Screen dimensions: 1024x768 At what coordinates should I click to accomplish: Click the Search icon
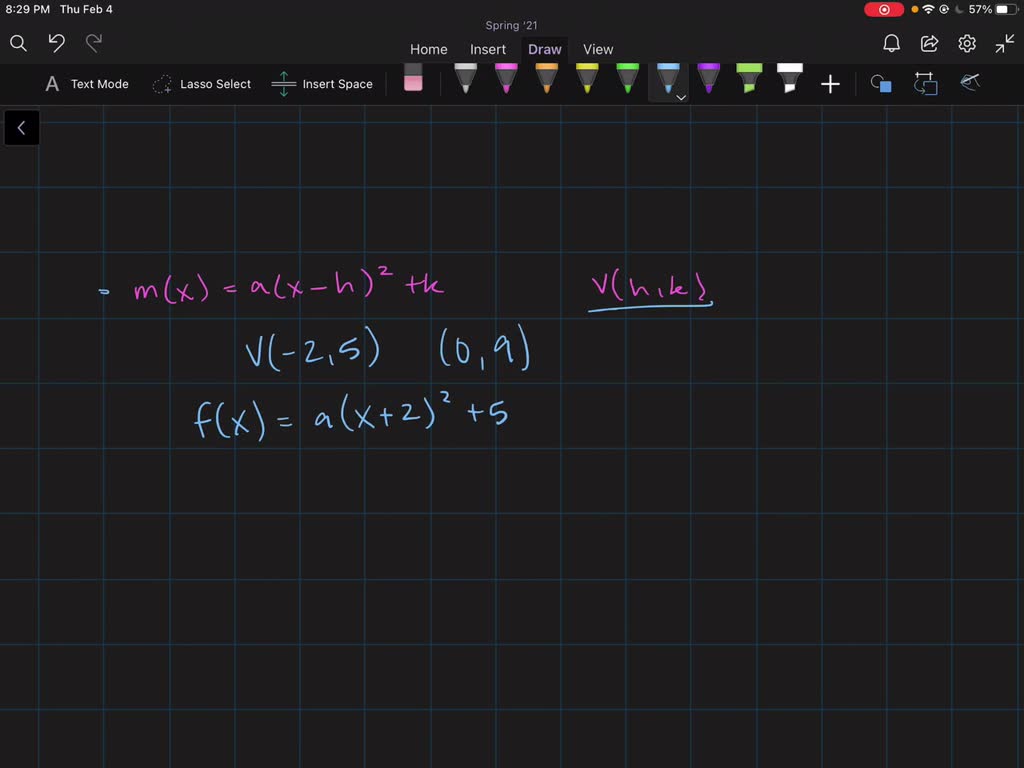point(18,43)
